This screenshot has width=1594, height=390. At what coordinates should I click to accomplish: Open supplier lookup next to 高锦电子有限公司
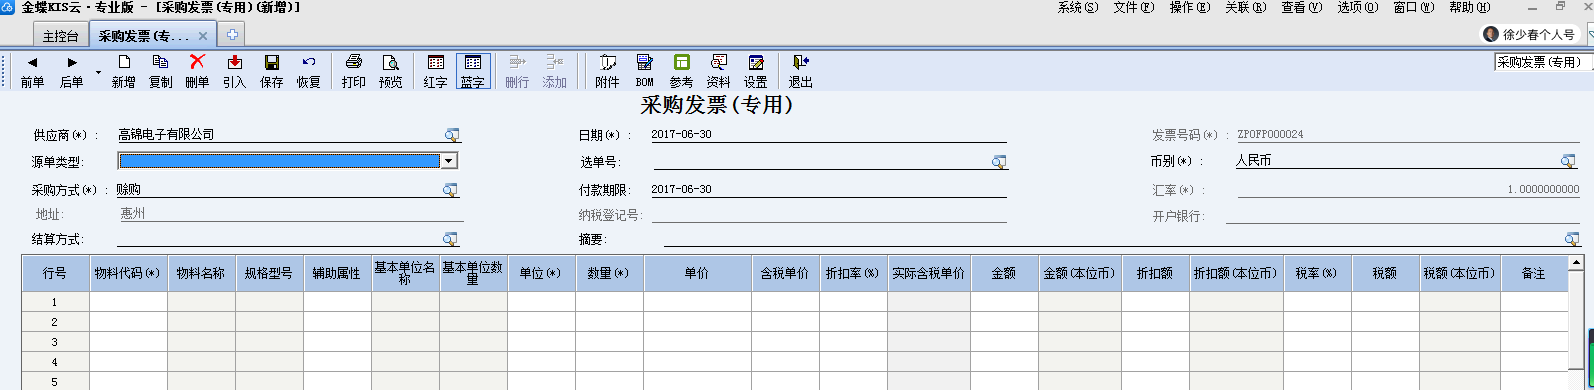[451, 135]
